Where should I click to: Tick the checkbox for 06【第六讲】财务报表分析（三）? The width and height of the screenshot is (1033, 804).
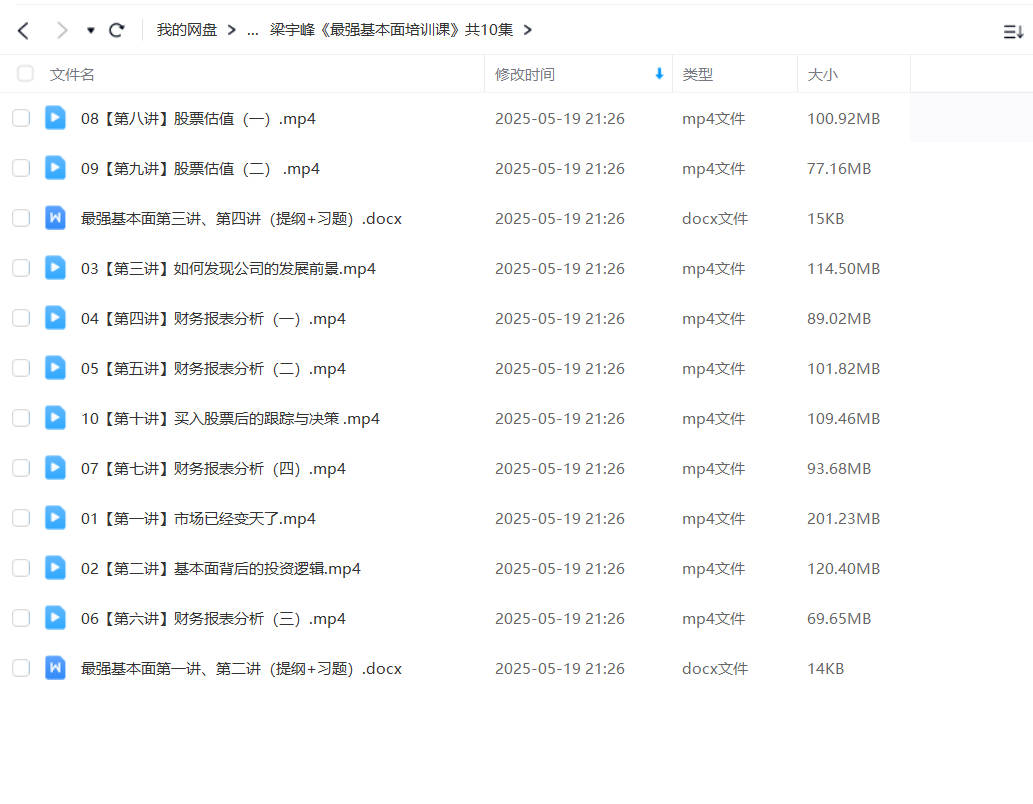click(x=21, y=618)
